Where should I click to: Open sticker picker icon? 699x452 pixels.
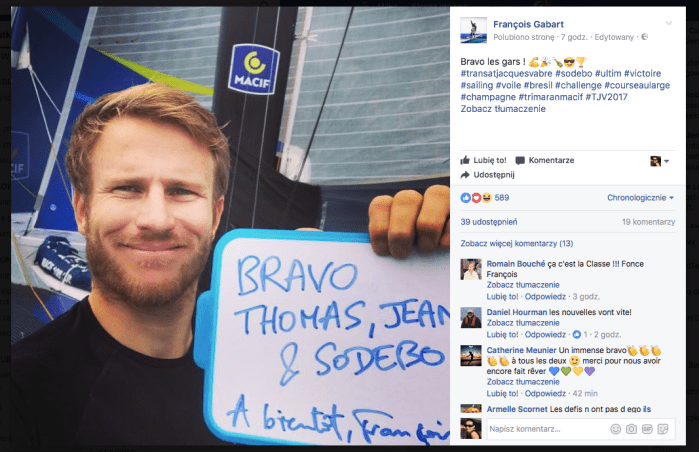(663, 429)
